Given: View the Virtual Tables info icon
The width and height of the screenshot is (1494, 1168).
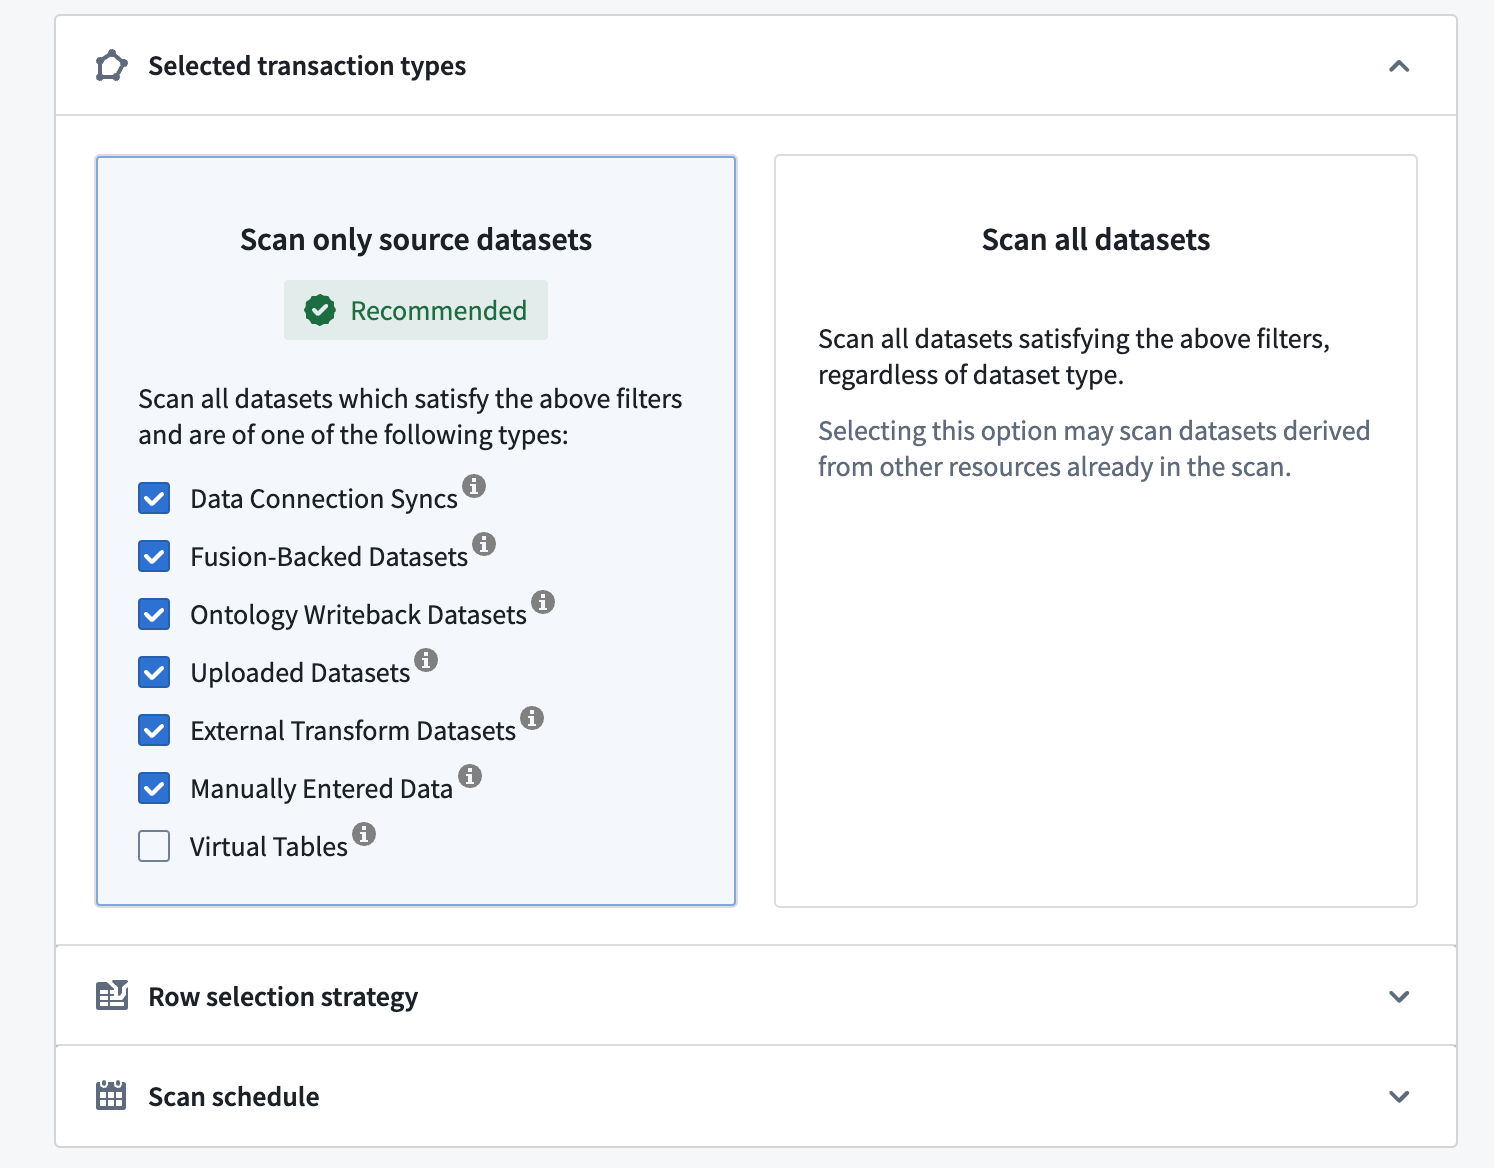Looking at the screenshot, I should click(364, 834).
